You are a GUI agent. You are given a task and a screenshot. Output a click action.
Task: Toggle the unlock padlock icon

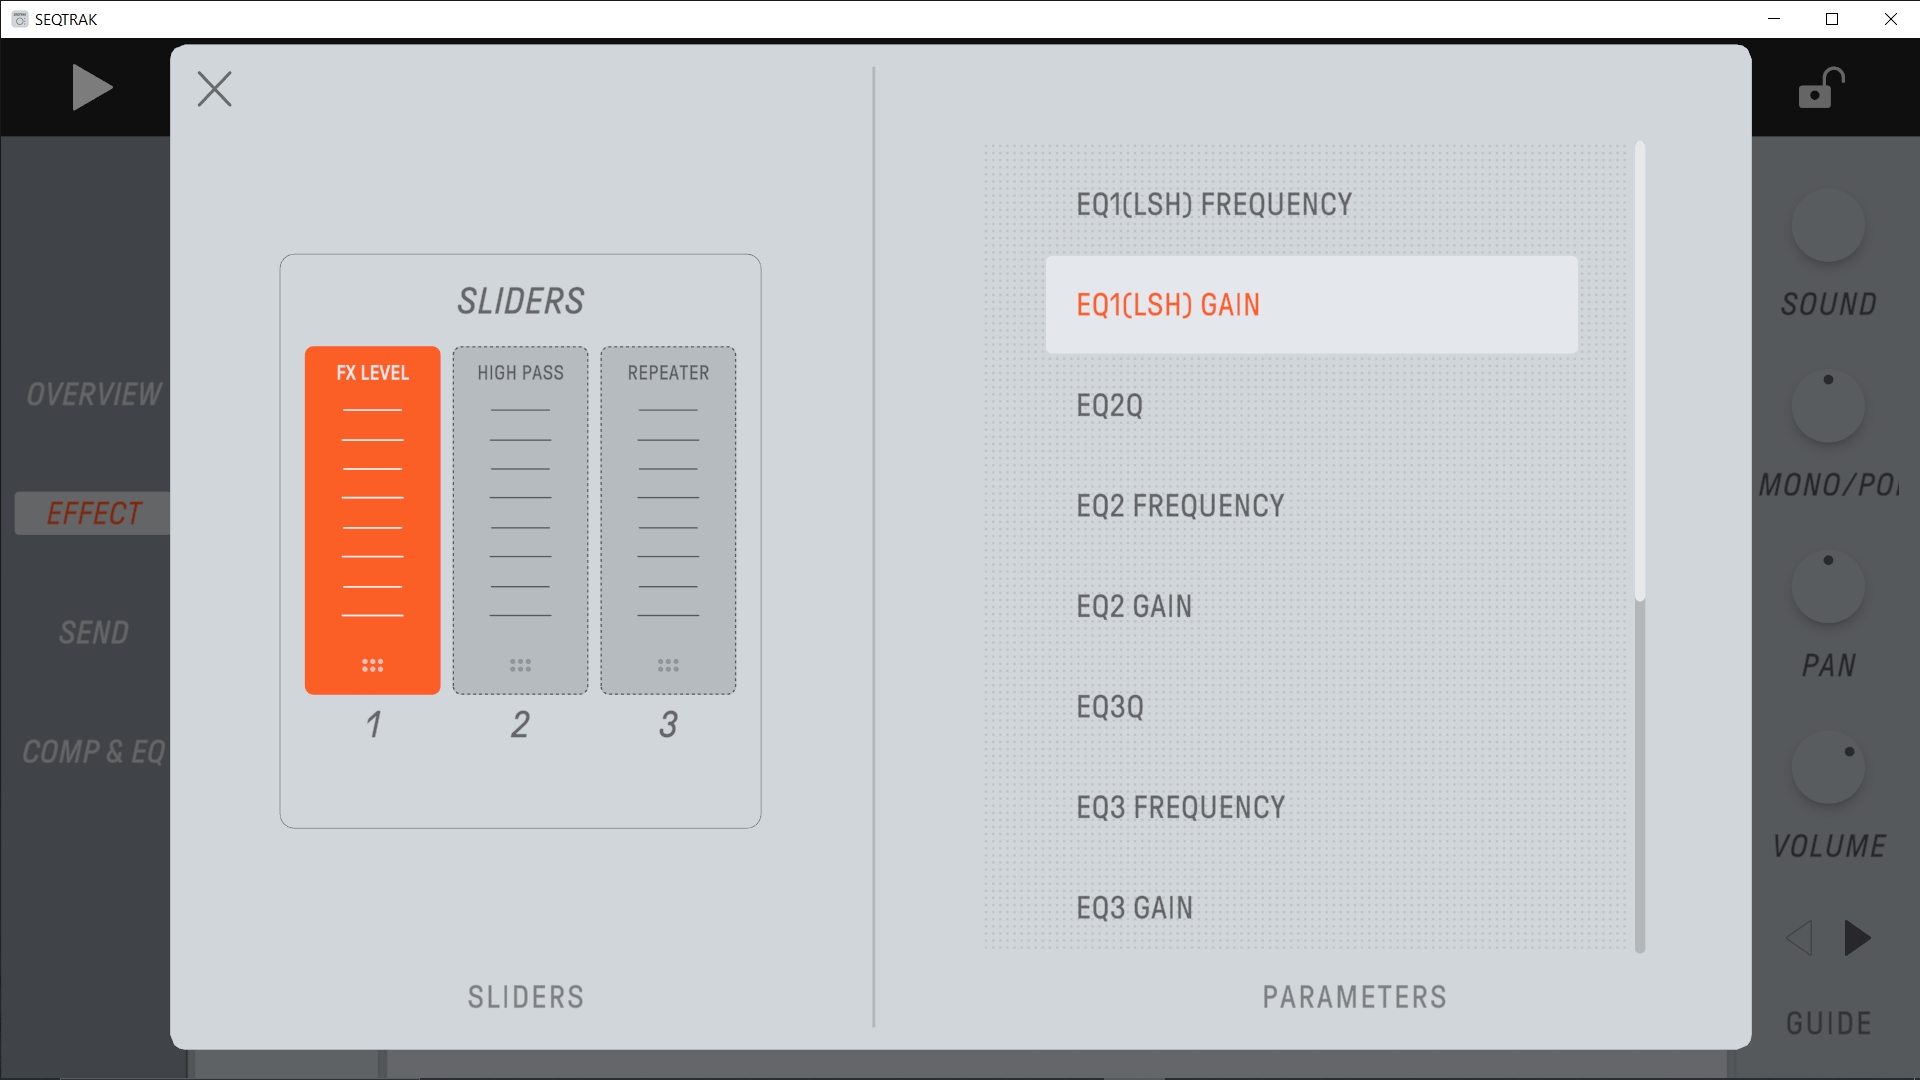pyautogui.click(x=1820, y=88)
